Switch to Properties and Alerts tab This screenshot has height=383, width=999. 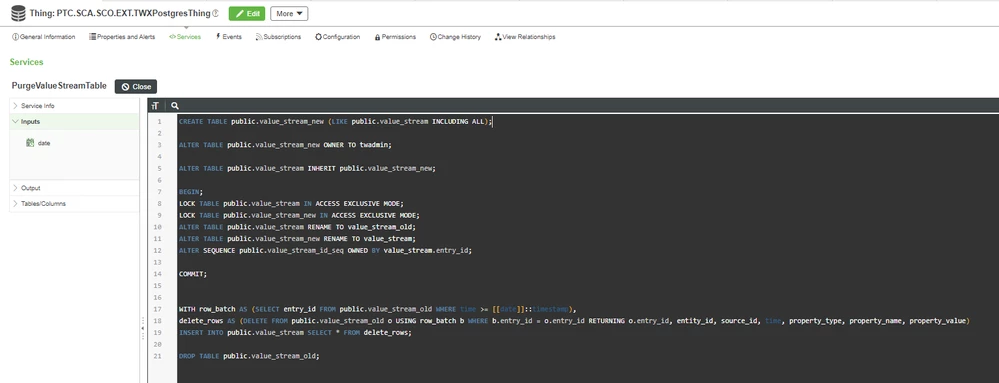[122, 37]
